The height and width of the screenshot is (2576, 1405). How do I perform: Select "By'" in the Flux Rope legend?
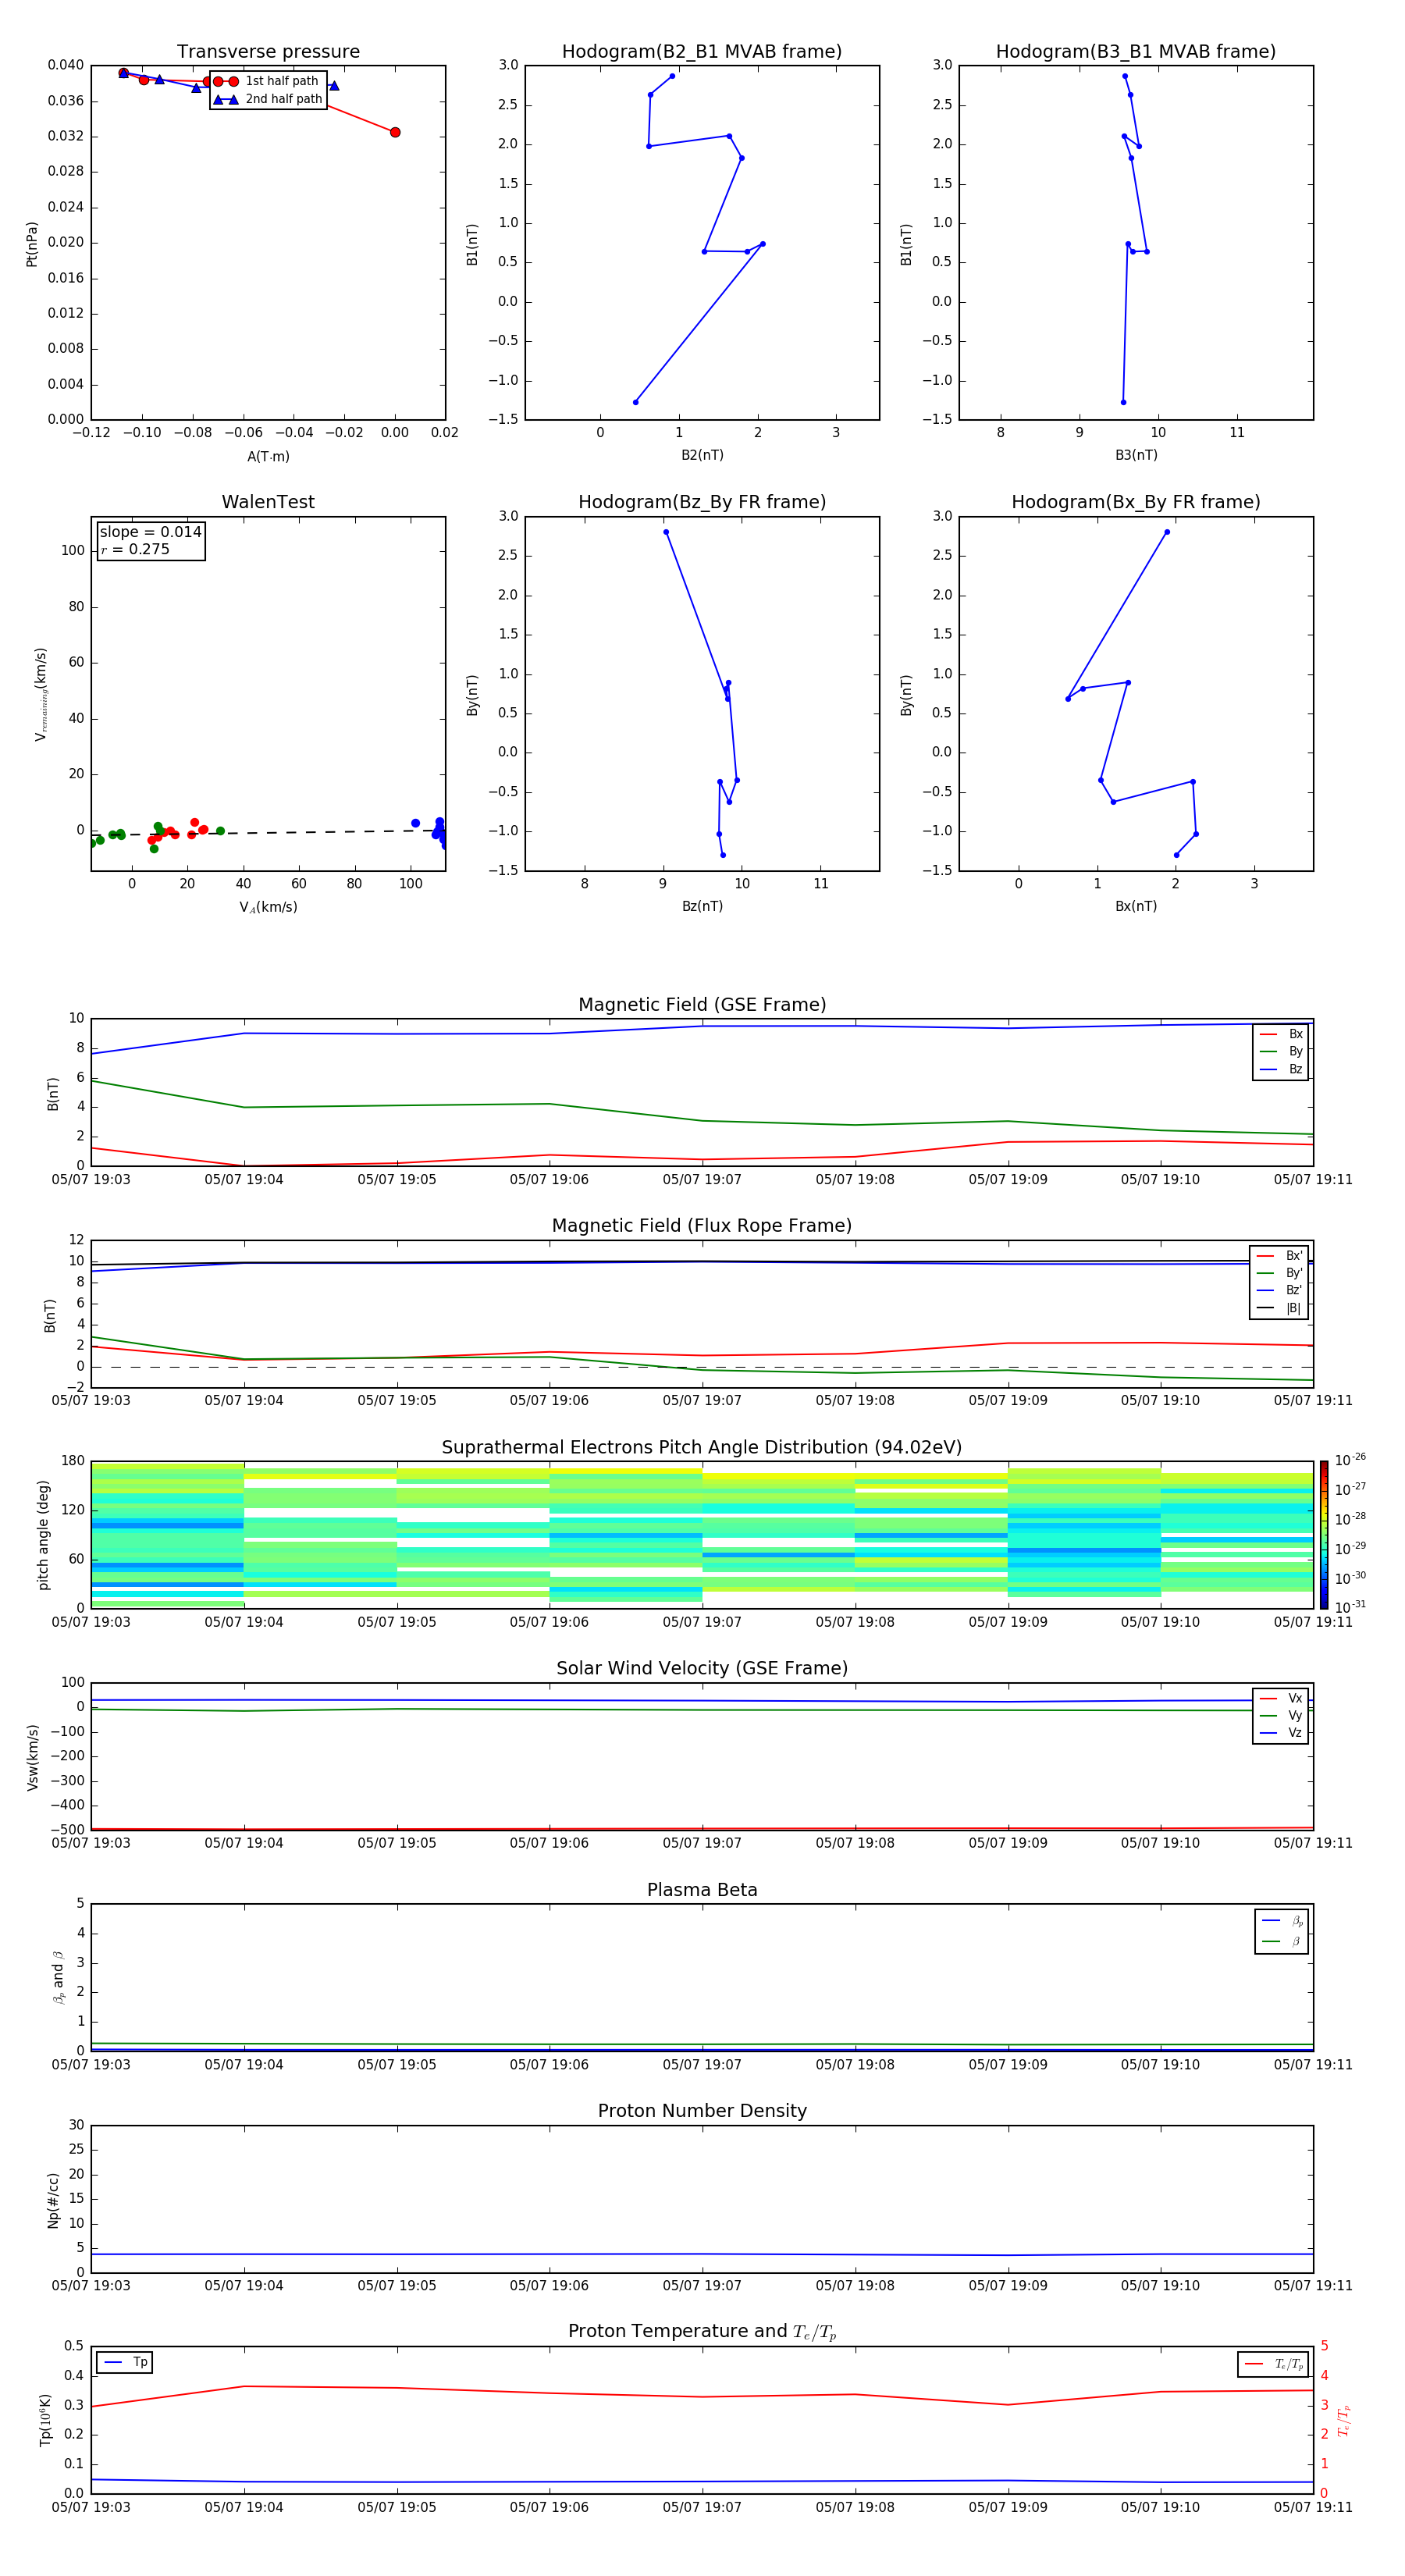[x=1294, y=1273]
